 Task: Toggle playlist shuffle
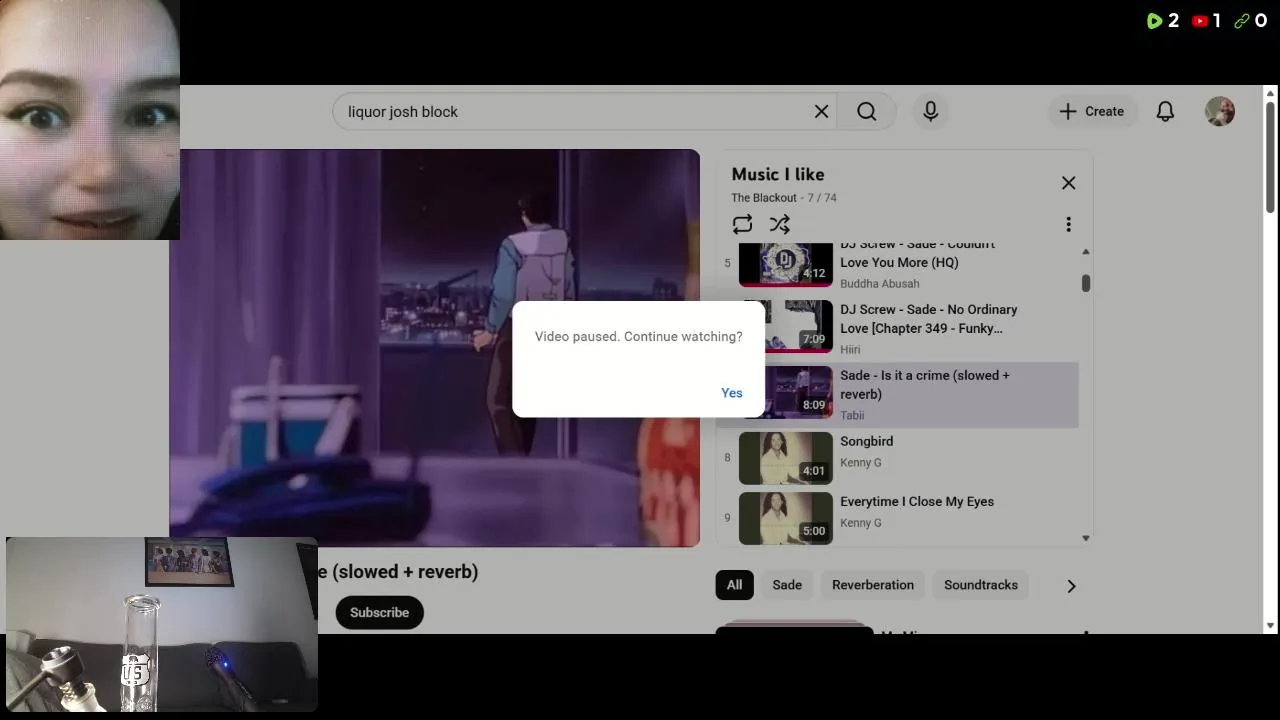780,224
